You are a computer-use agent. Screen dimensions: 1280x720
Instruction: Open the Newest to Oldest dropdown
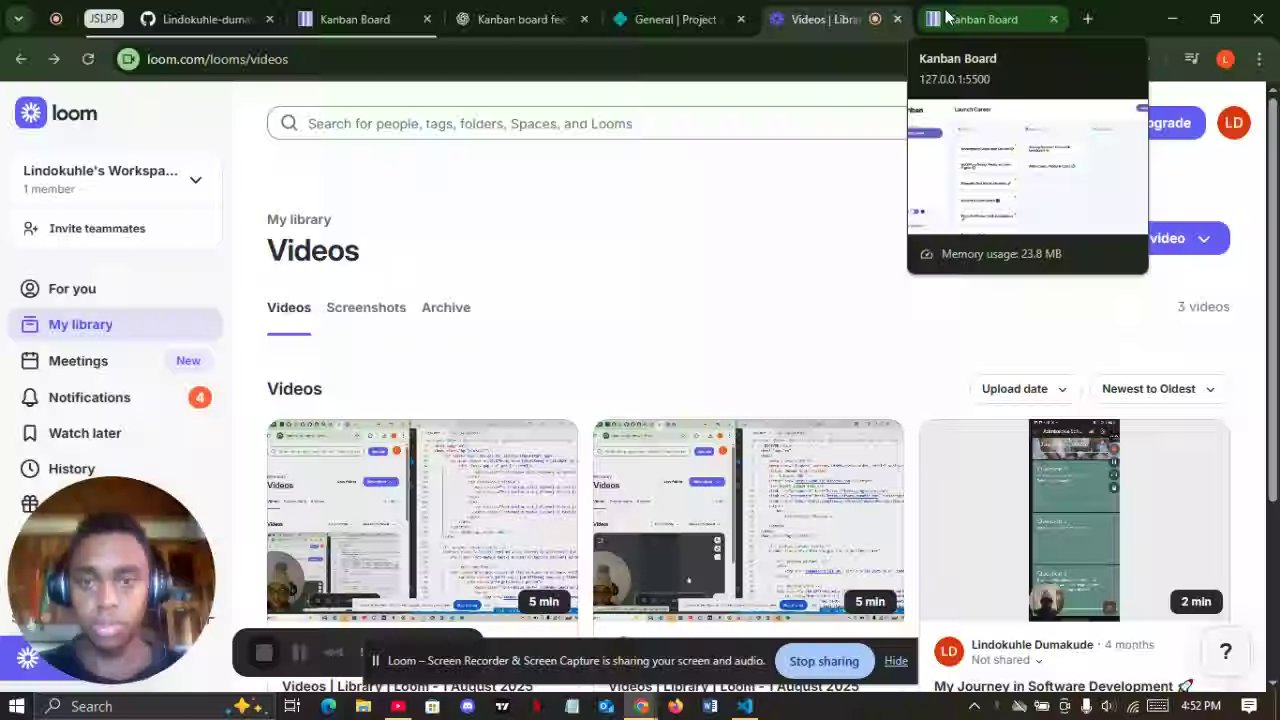tap(1158, 389)
